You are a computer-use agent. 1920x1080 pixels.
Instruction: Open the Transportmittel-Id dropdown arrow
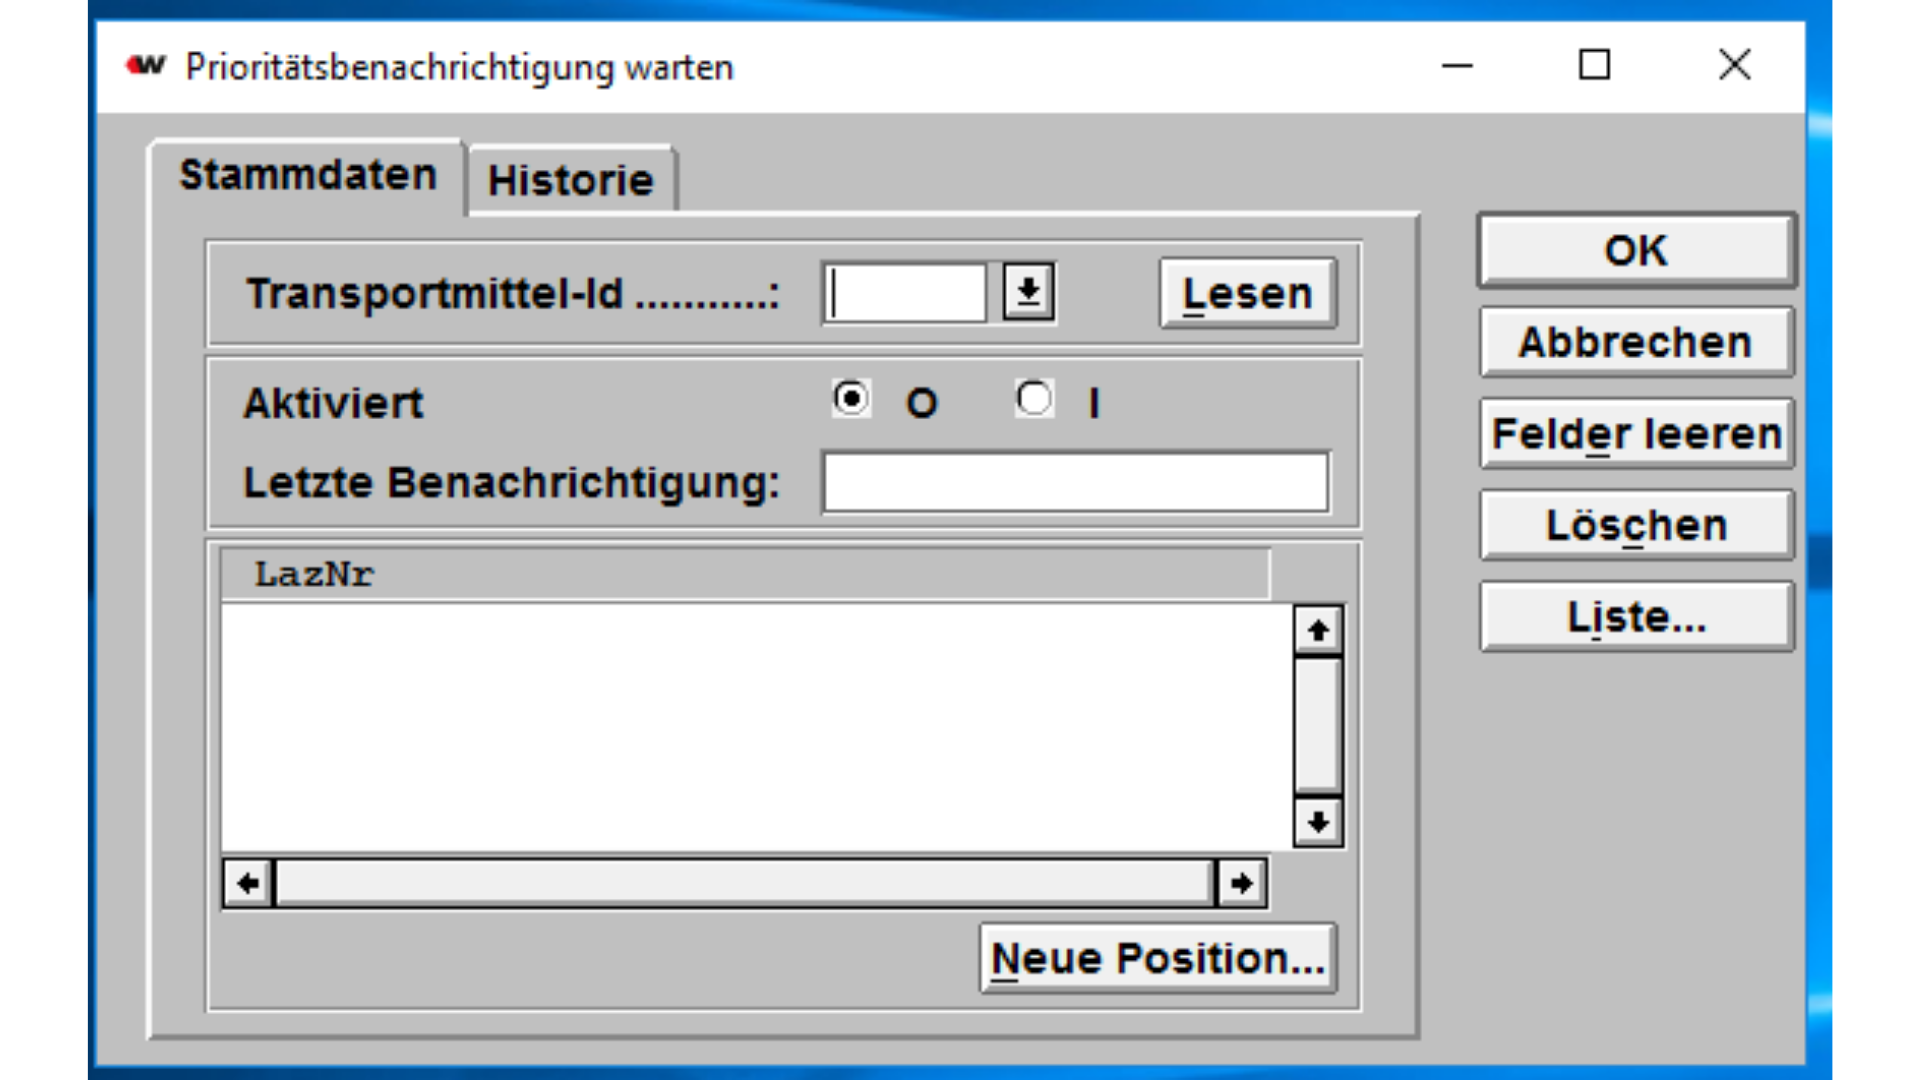tap(1029, 293)
